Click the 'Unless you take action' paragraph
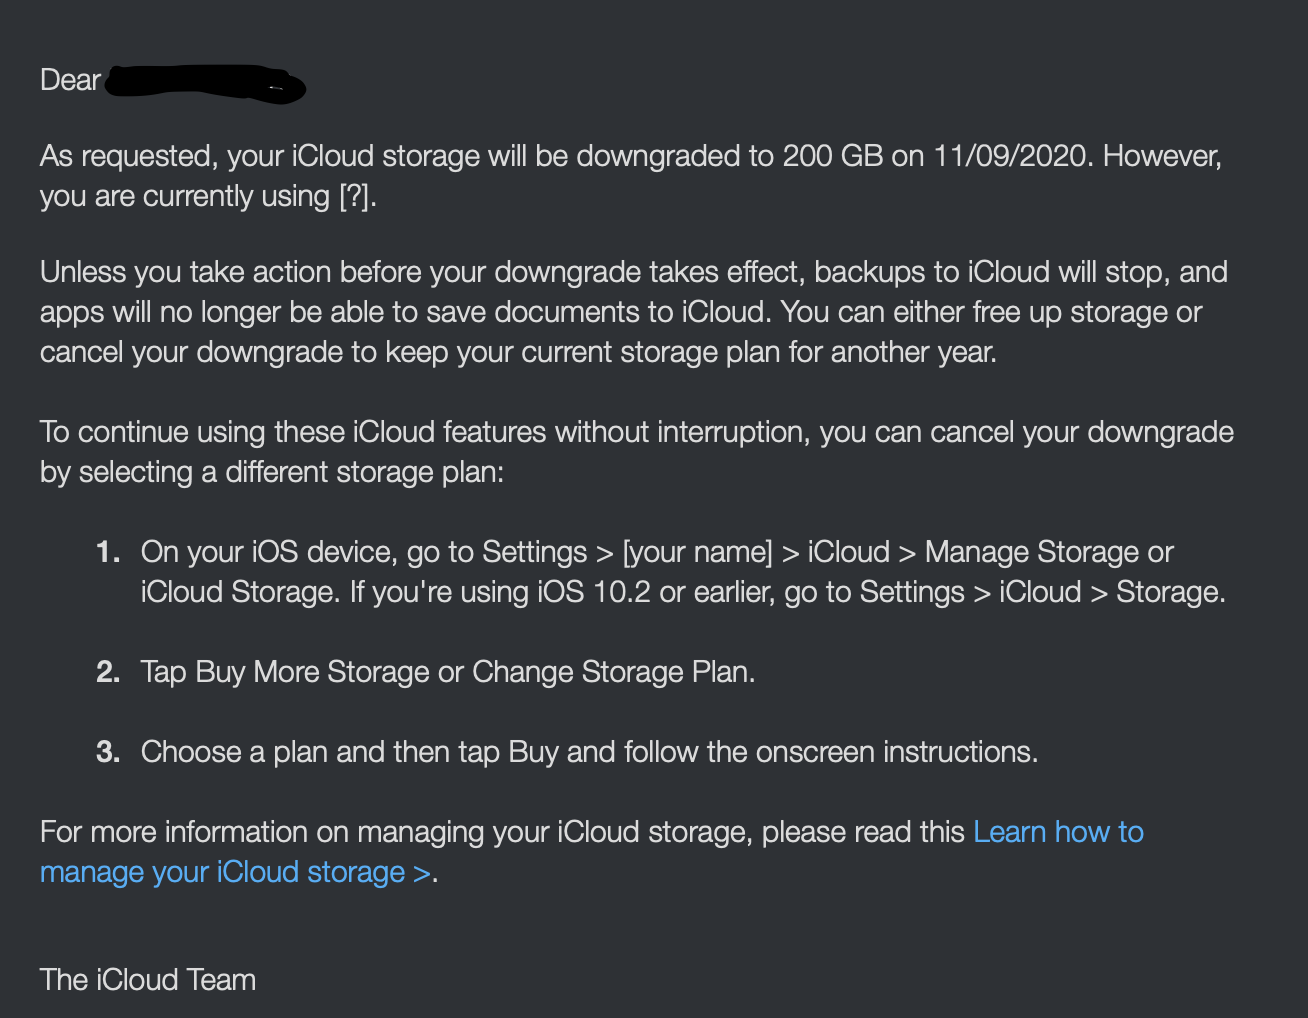The height and width of the screenshot is (1018, 1308). pos(634,312)
